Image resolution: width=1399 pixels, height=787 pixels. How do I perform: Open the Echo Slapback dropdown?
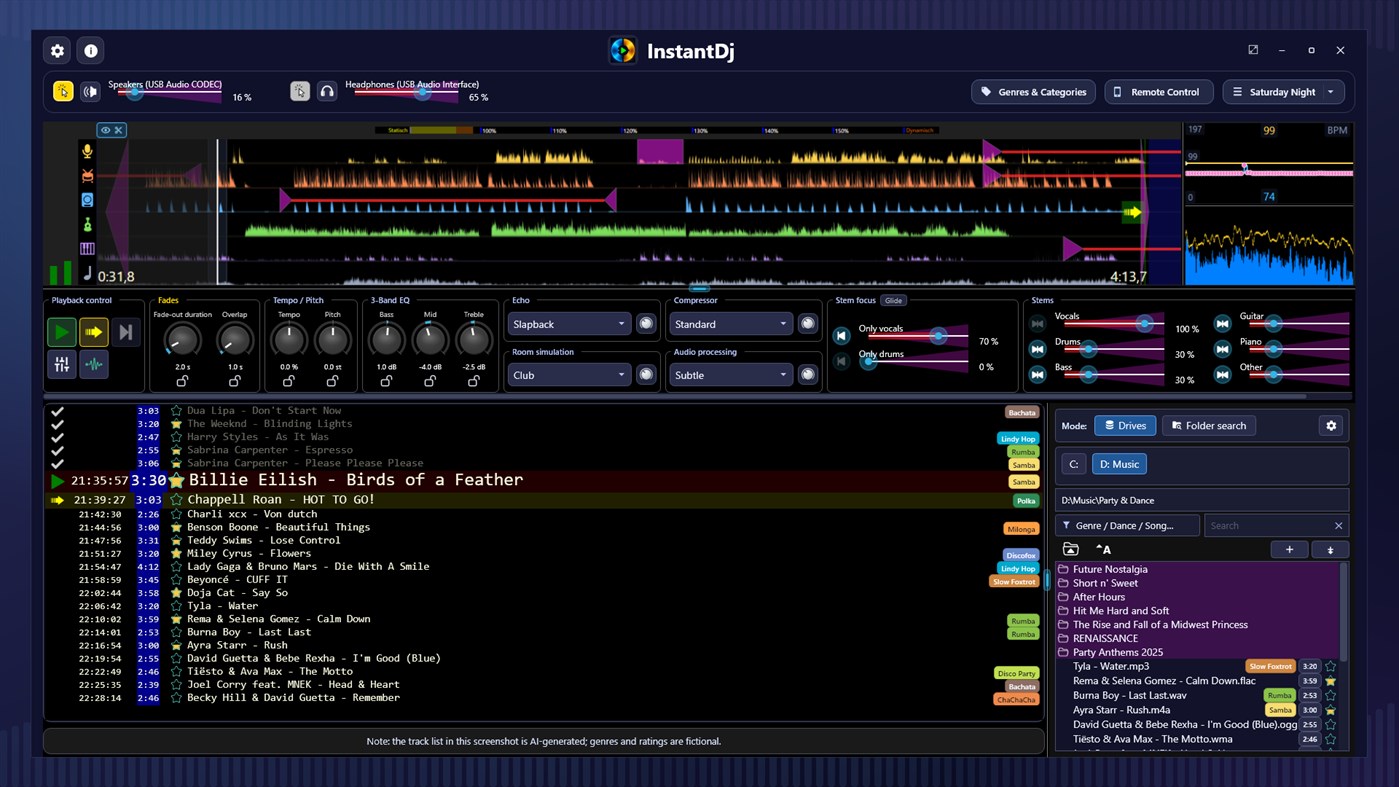tap(568, 324)
